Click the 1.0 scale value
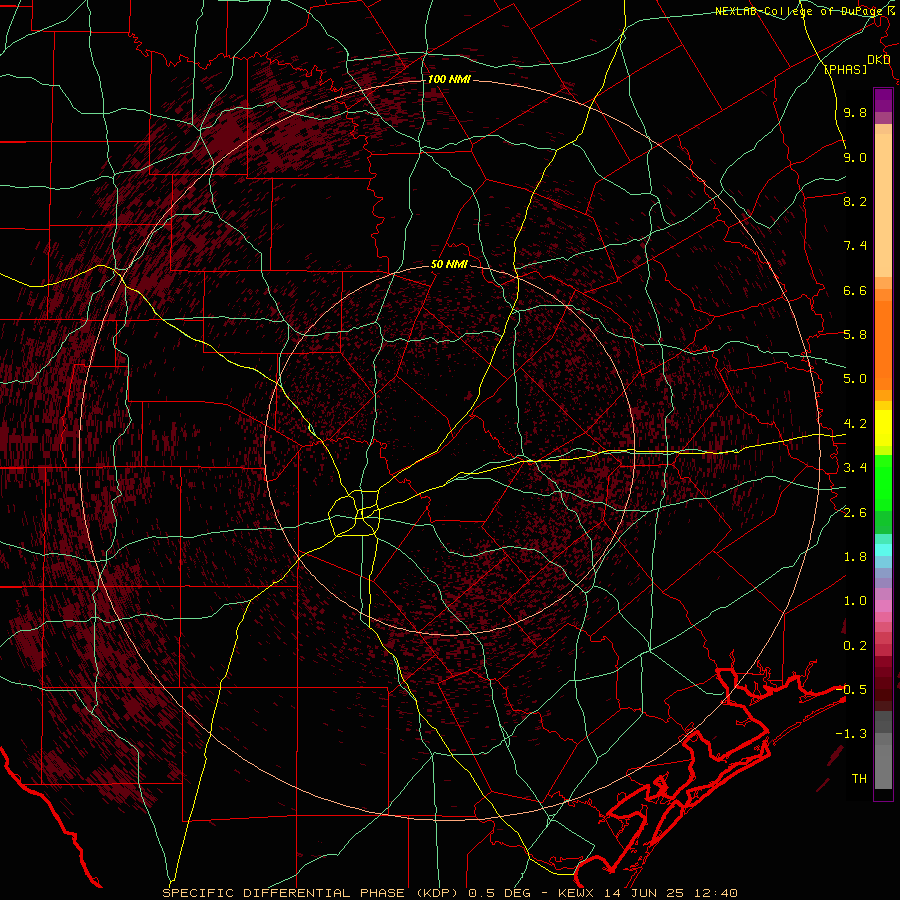 855,601
